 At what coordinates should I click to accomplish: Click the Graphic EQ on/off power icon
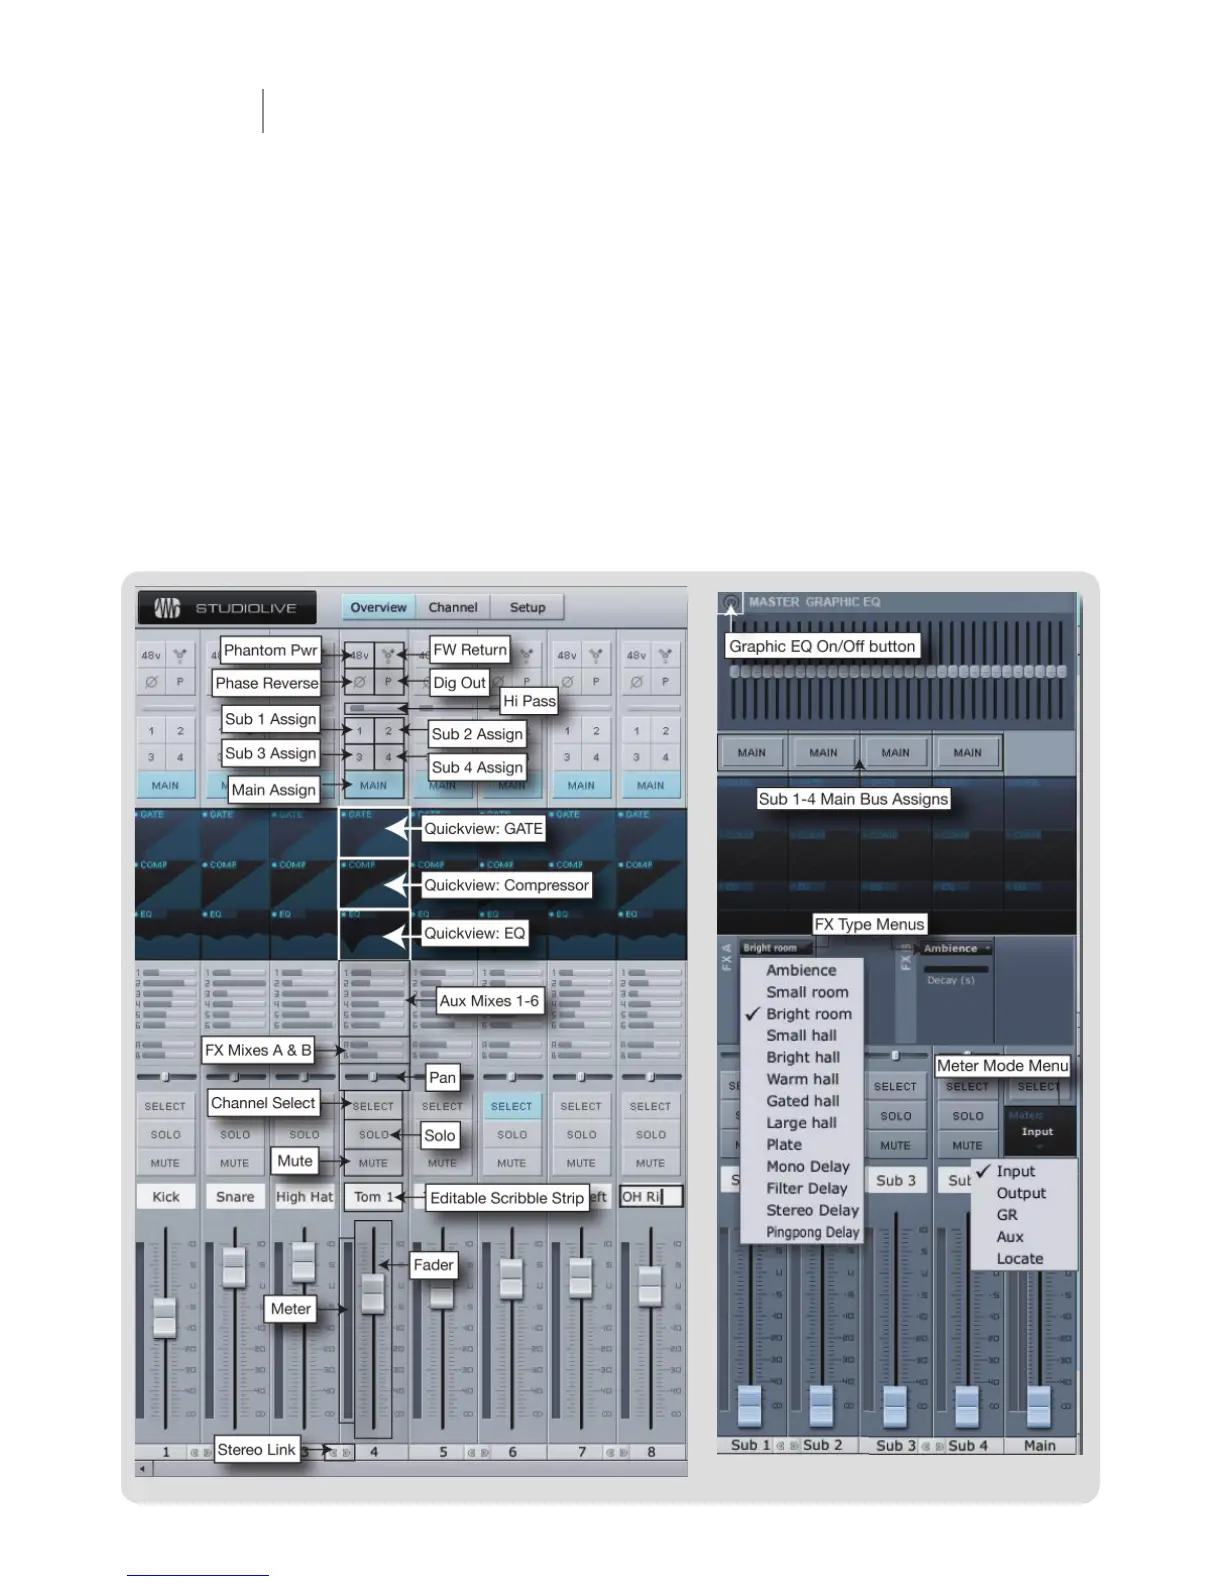[x=731, y=603]
